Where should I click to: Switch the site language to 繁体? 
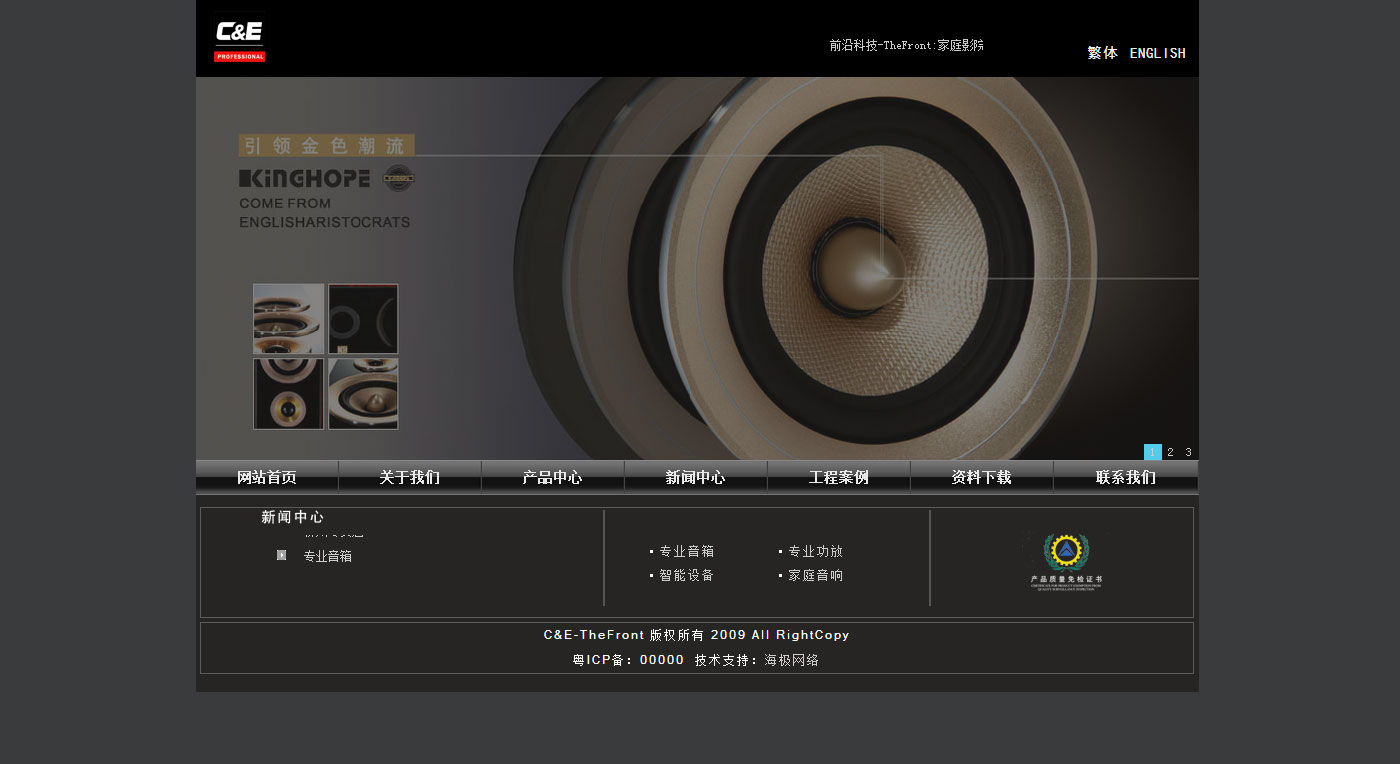click(x=1103, y=53)
